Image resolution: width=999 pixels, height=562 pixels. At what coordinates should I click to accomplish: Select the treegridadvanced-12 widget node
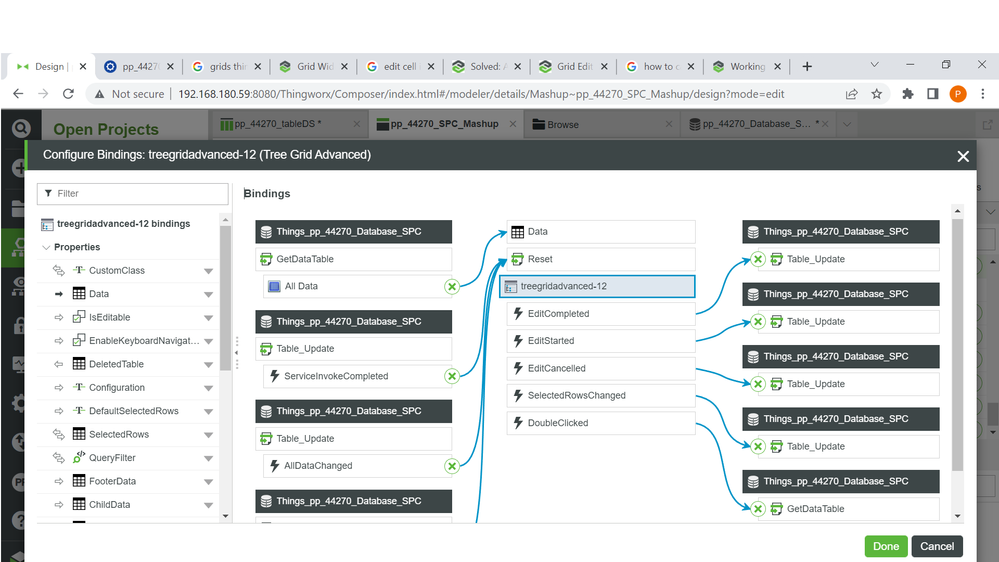[x=598, y=287]
